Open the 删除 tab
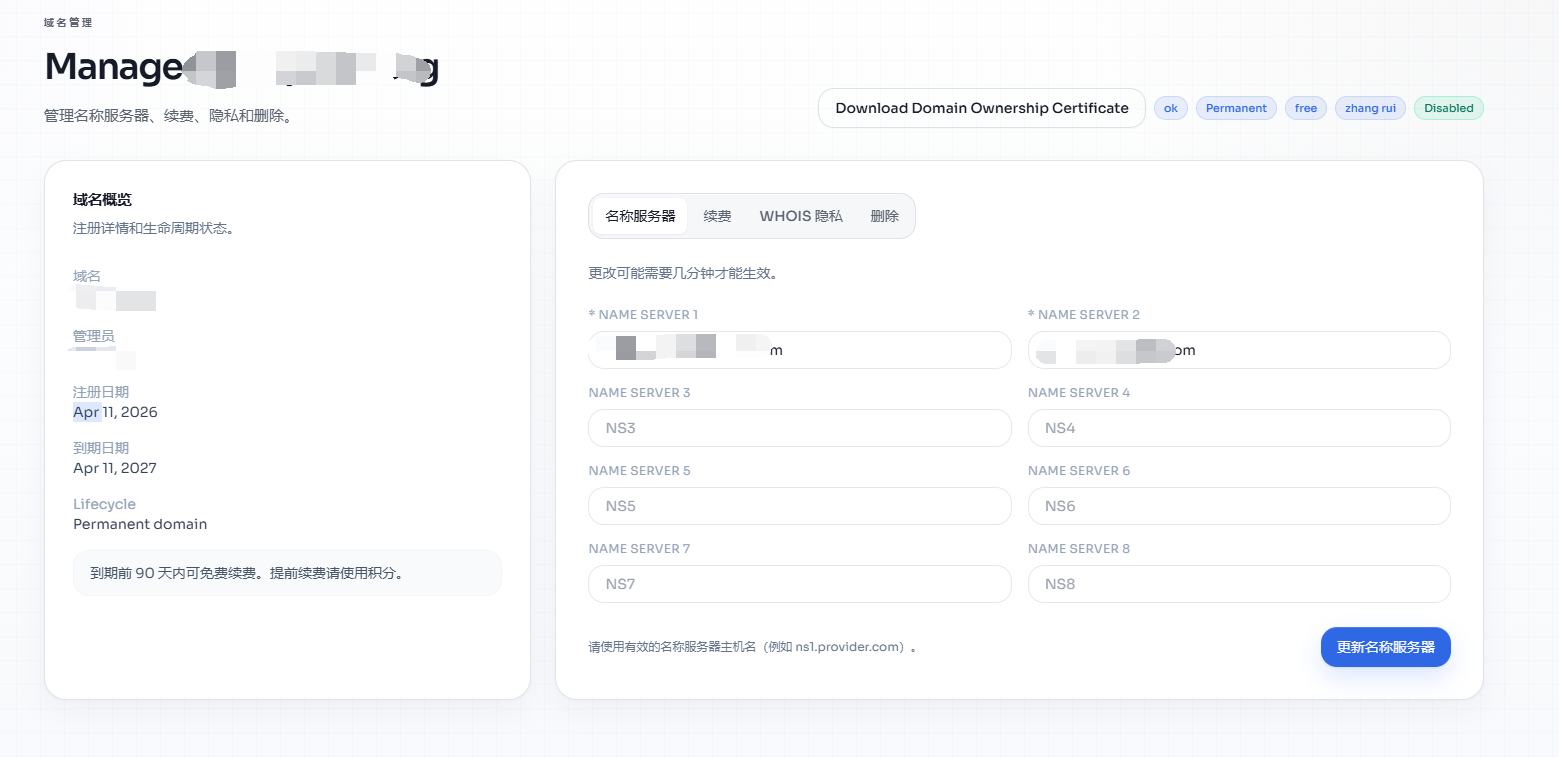The height and width of the screenshot is (757, 1559). pyautogui.click(x=884, y=216)
